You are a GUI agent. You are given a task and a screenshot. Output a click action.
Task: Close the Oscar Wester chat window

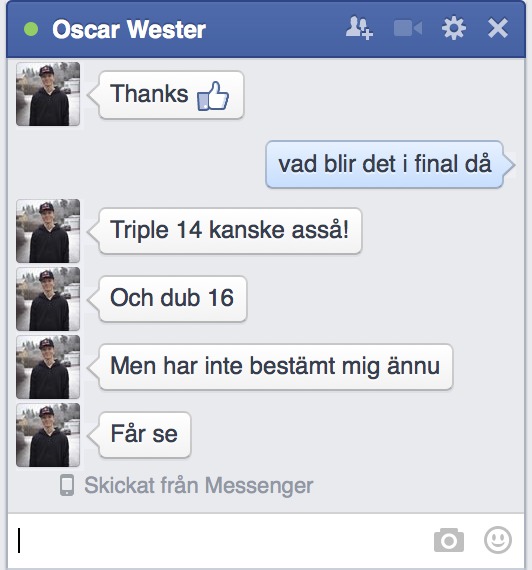click(497, 28)
